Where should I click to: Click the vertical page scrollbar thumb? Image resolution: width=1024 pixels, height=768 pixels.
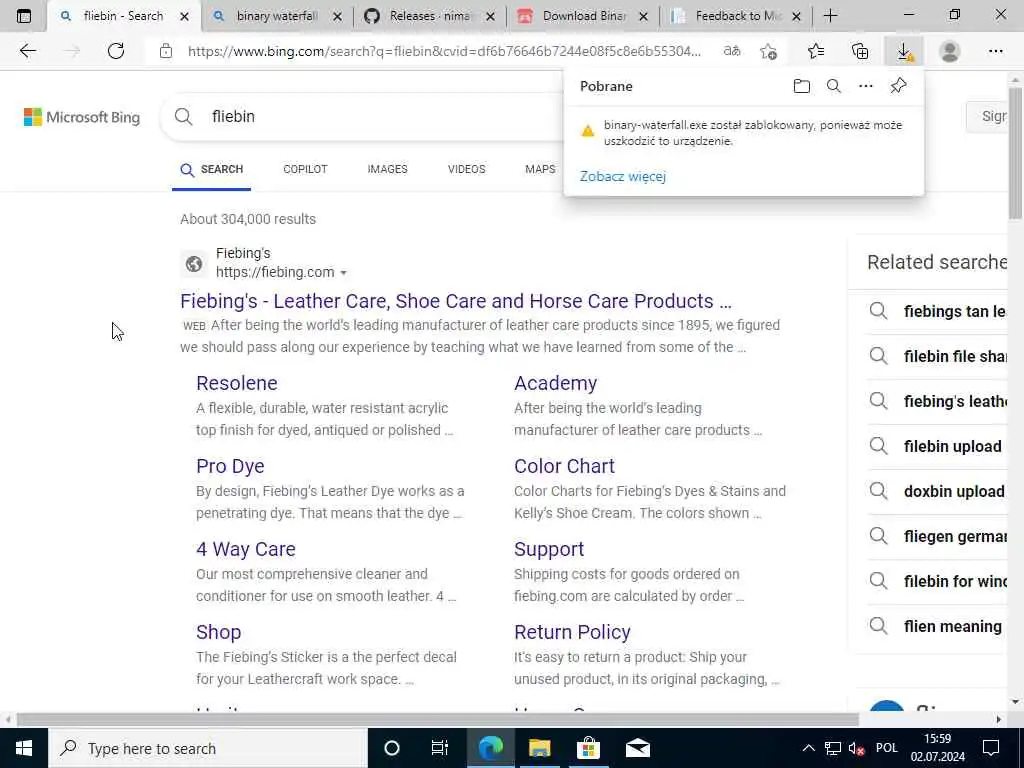pos(1015,153)
